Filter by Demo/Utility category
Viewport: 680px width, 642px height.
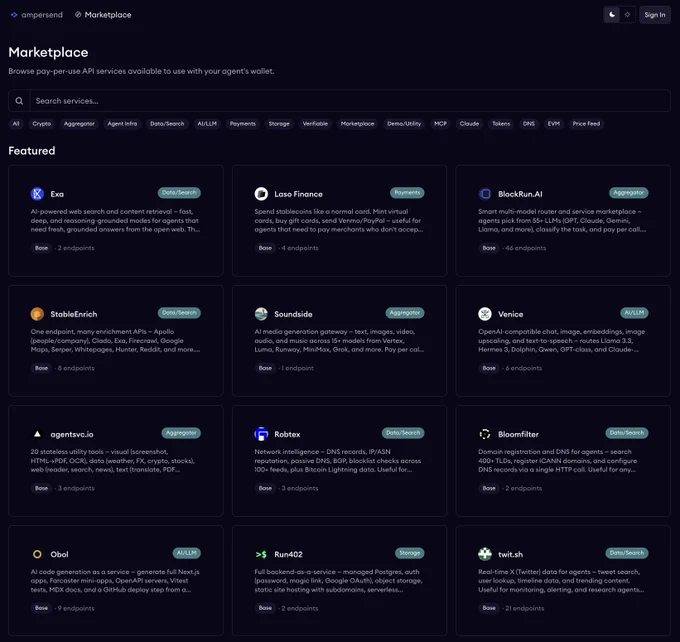pos(404,124)
